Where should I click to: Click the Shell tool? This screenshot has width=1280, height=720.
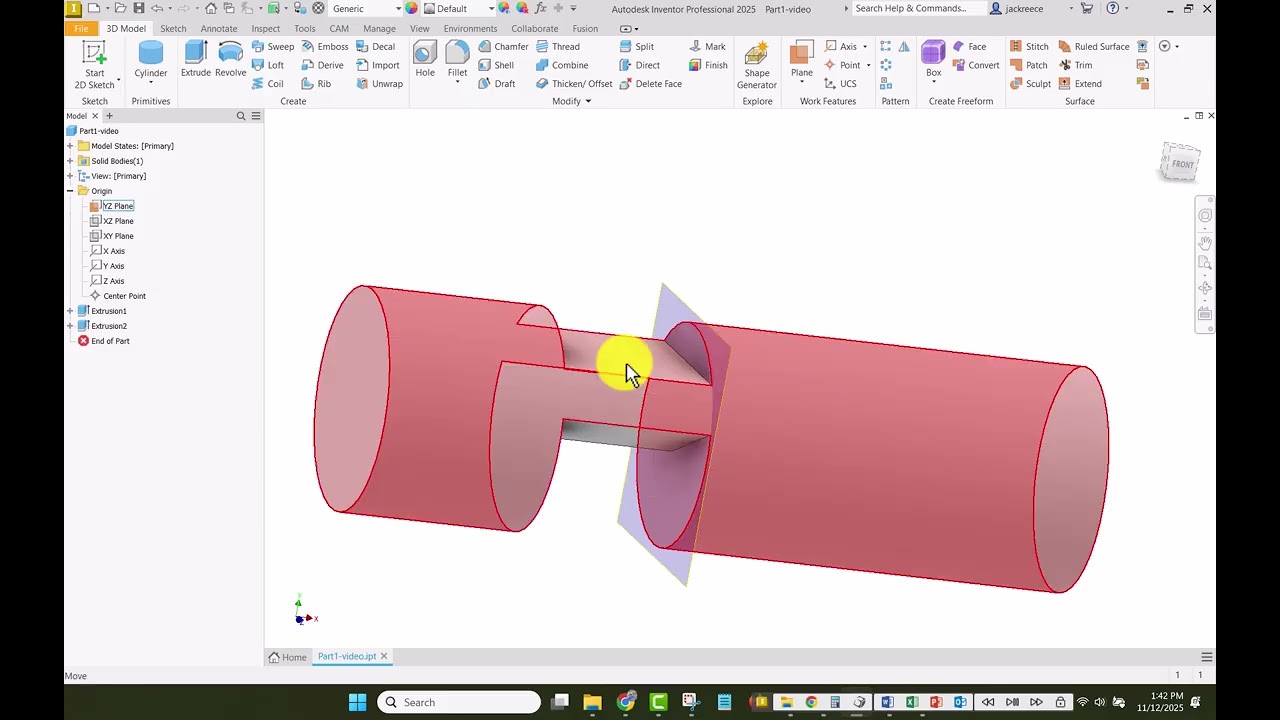coord(496,65)
